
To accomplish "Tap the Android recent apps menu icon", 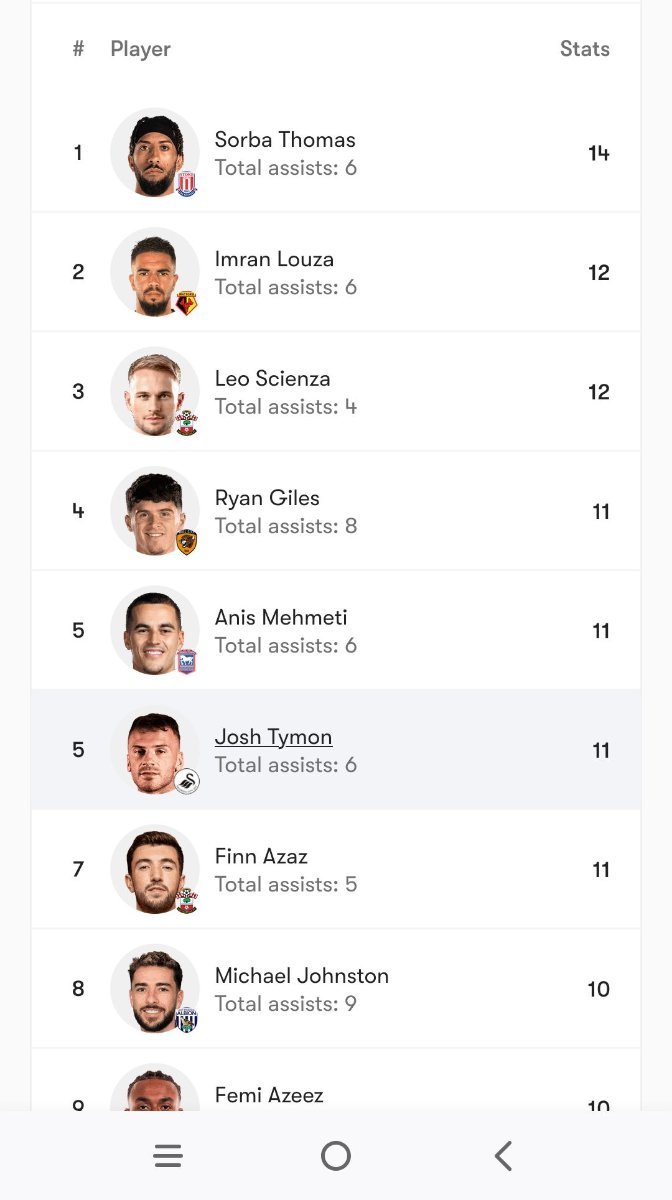I will point(168,1156).
